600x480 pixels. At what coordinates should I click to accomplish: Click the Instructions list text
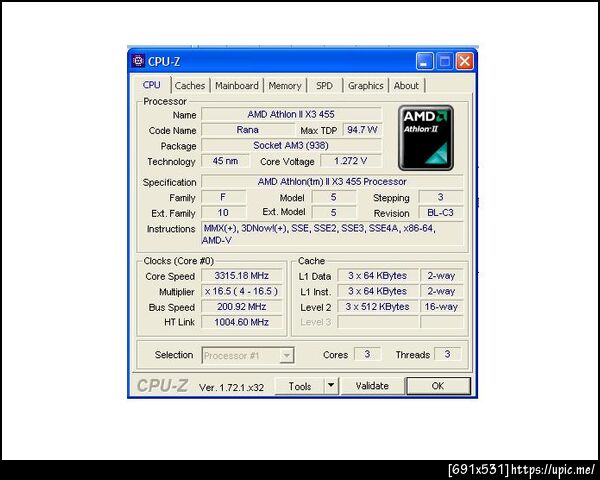pyautogui.click(x=332, y=234)
